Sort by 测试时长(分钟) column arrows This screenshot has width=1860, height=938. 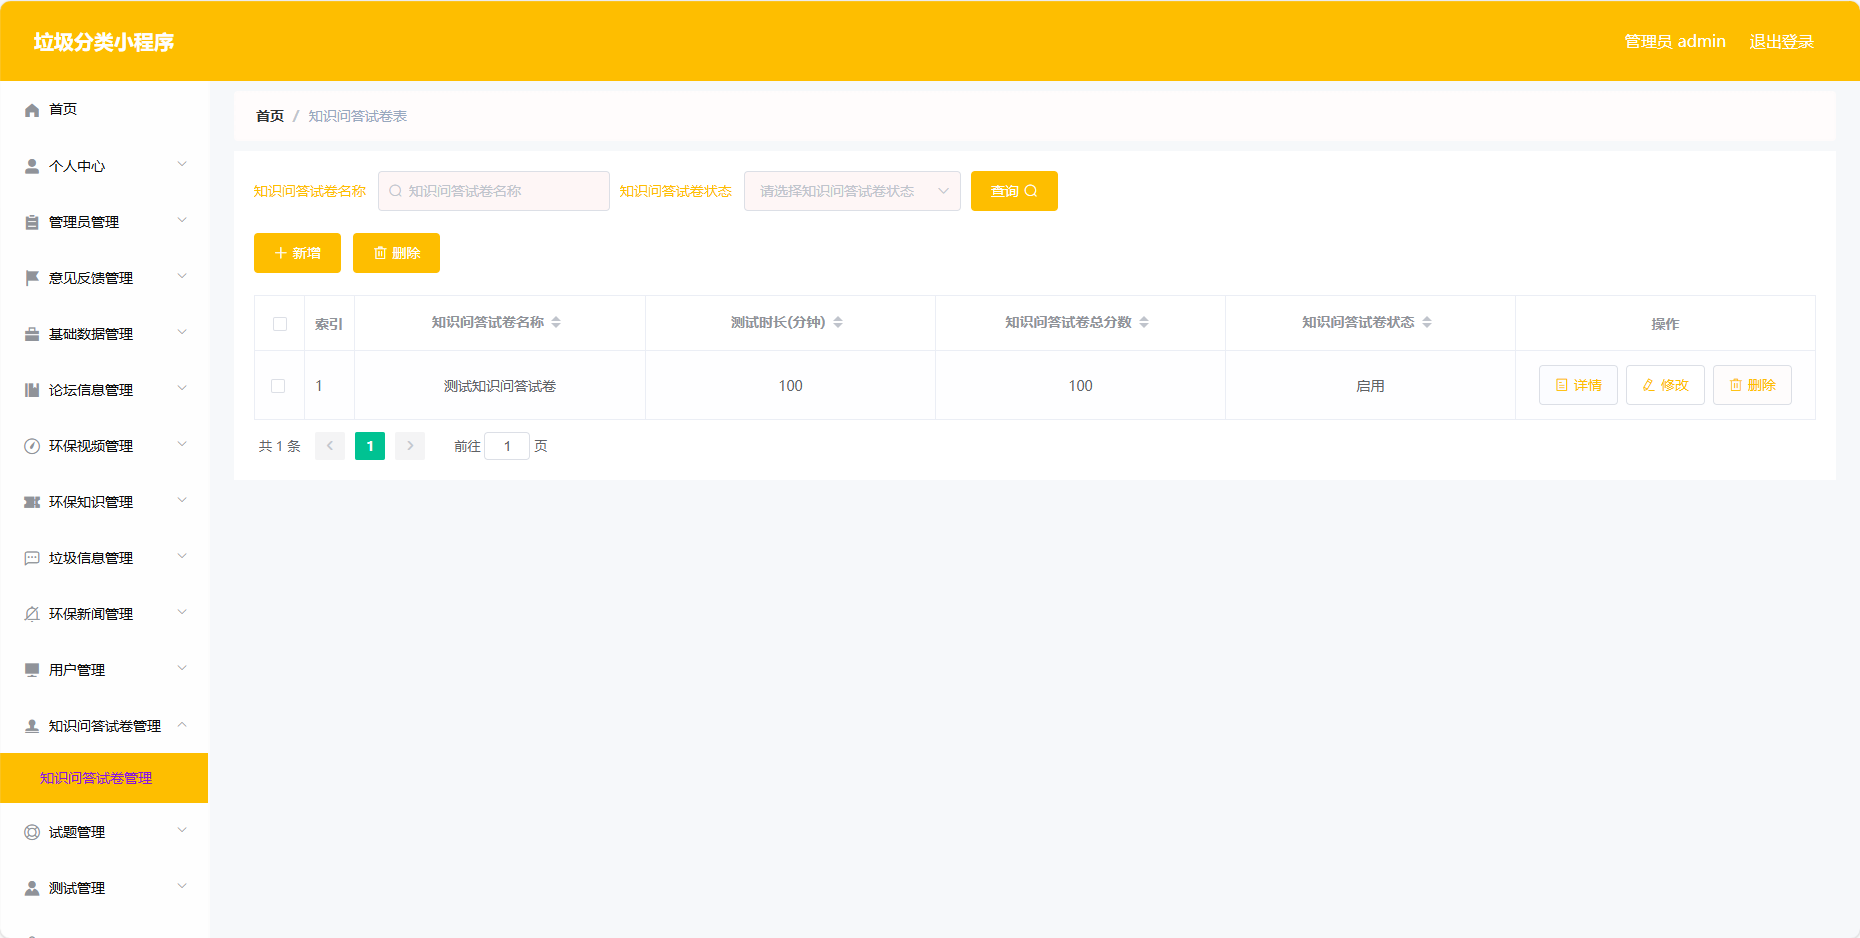pos(838,322)
